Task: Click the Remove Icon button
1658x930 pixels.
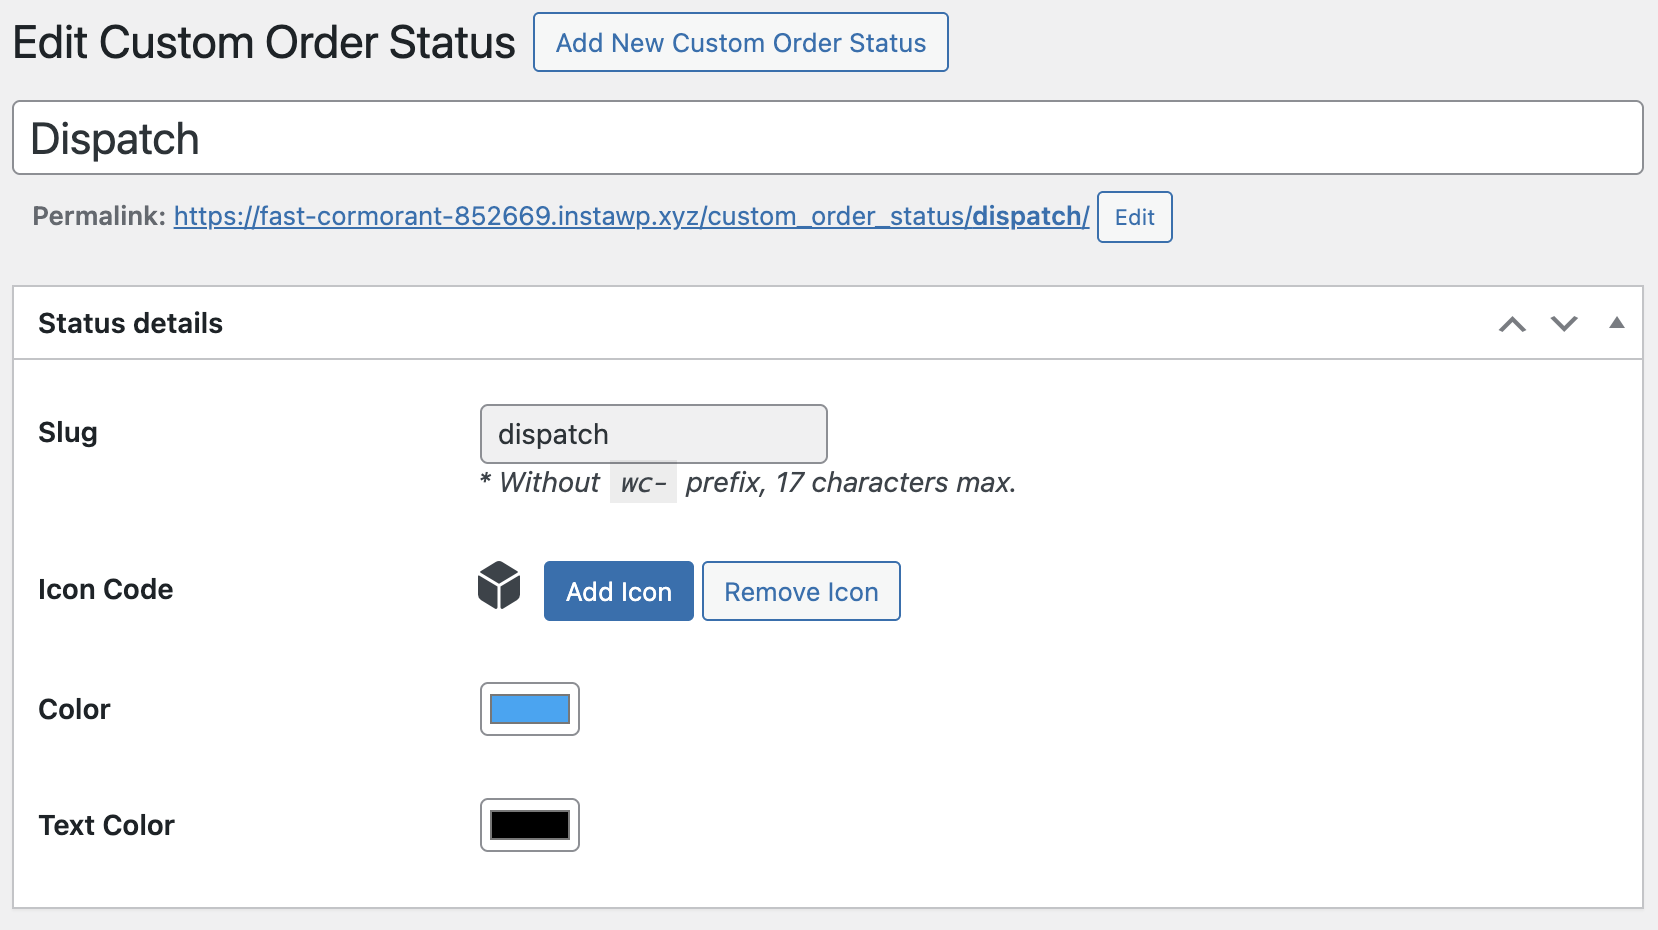Action: [x=801, y=591]
